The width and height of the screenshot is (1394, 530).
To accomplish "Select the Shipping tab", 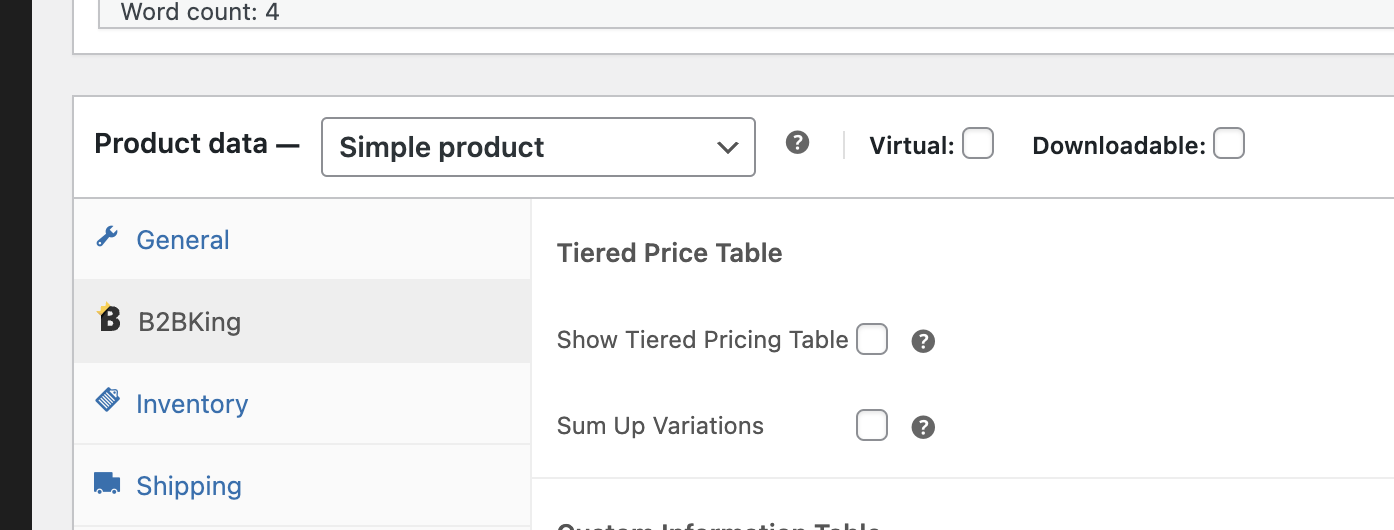I will tap(189, 486).
